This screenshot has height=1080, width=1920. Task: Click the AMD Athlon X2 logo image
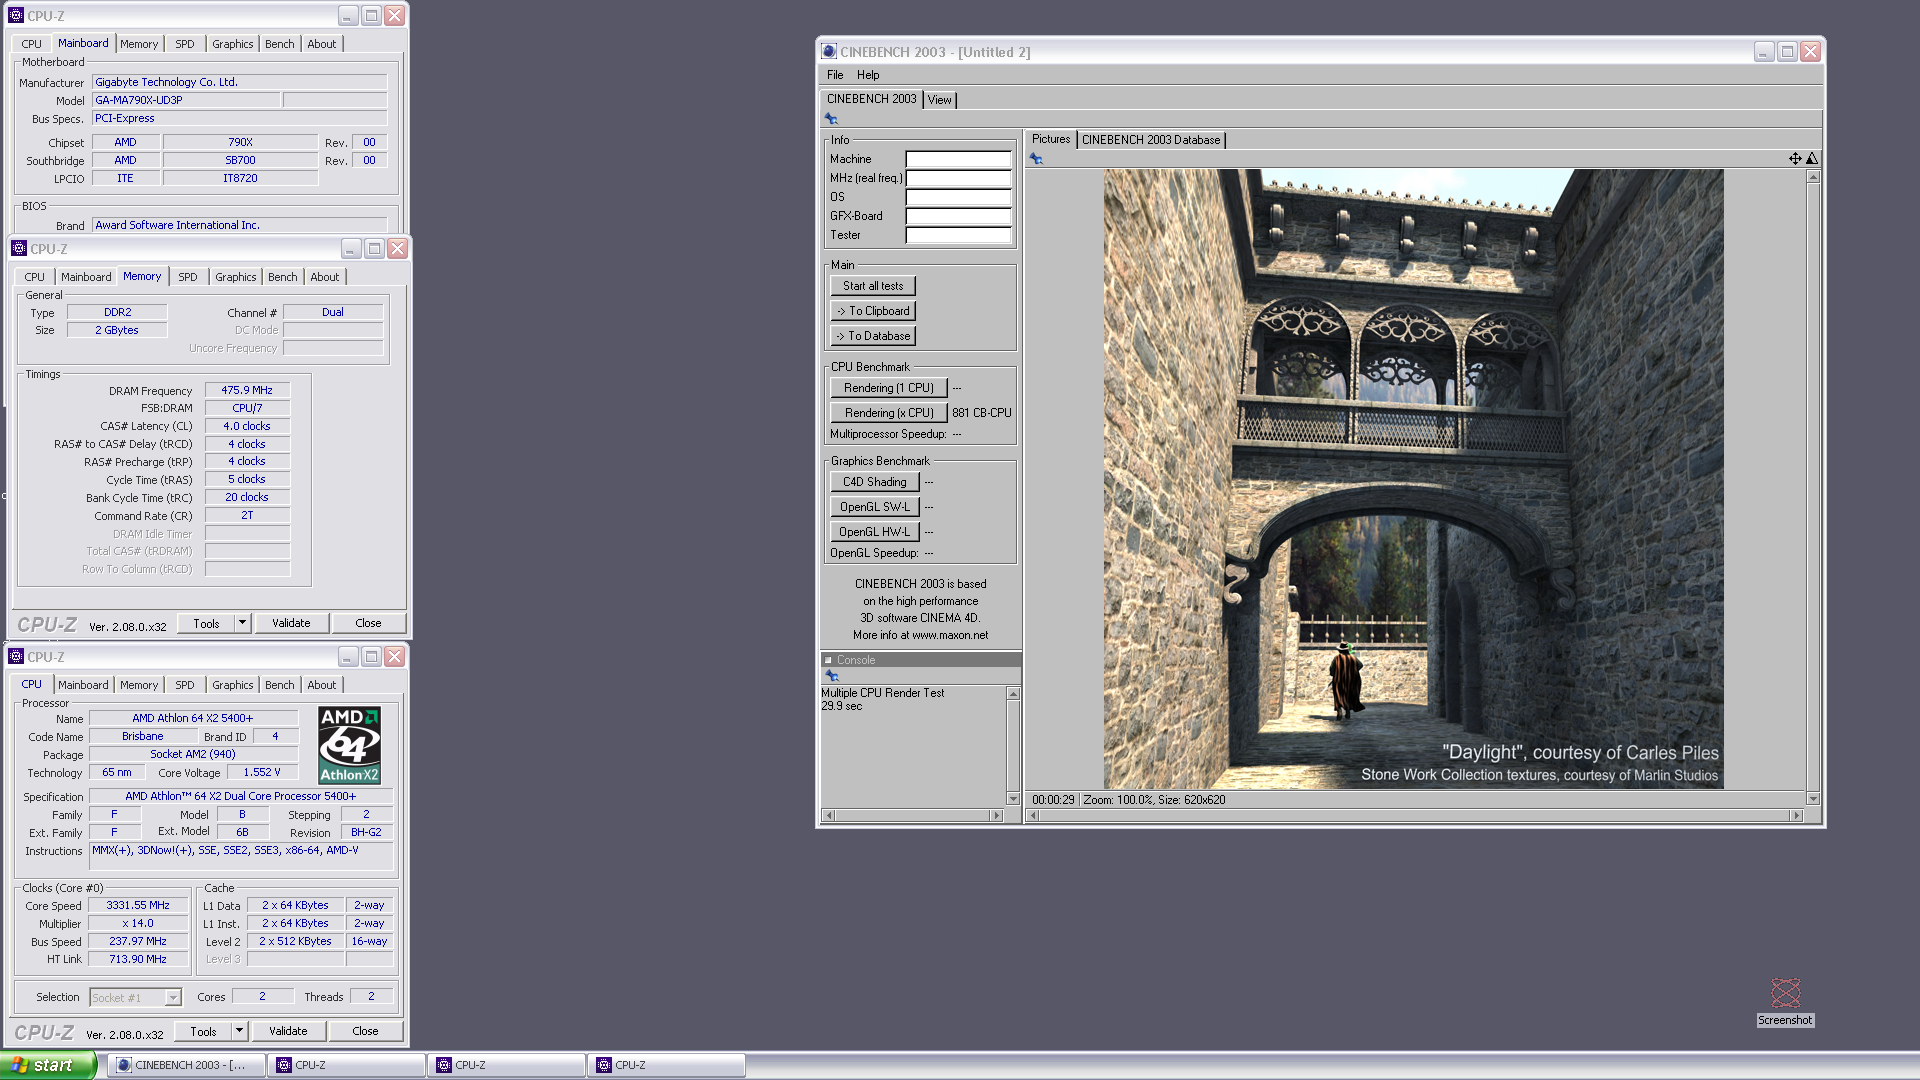pyautogui.click(x=349, y=745)
